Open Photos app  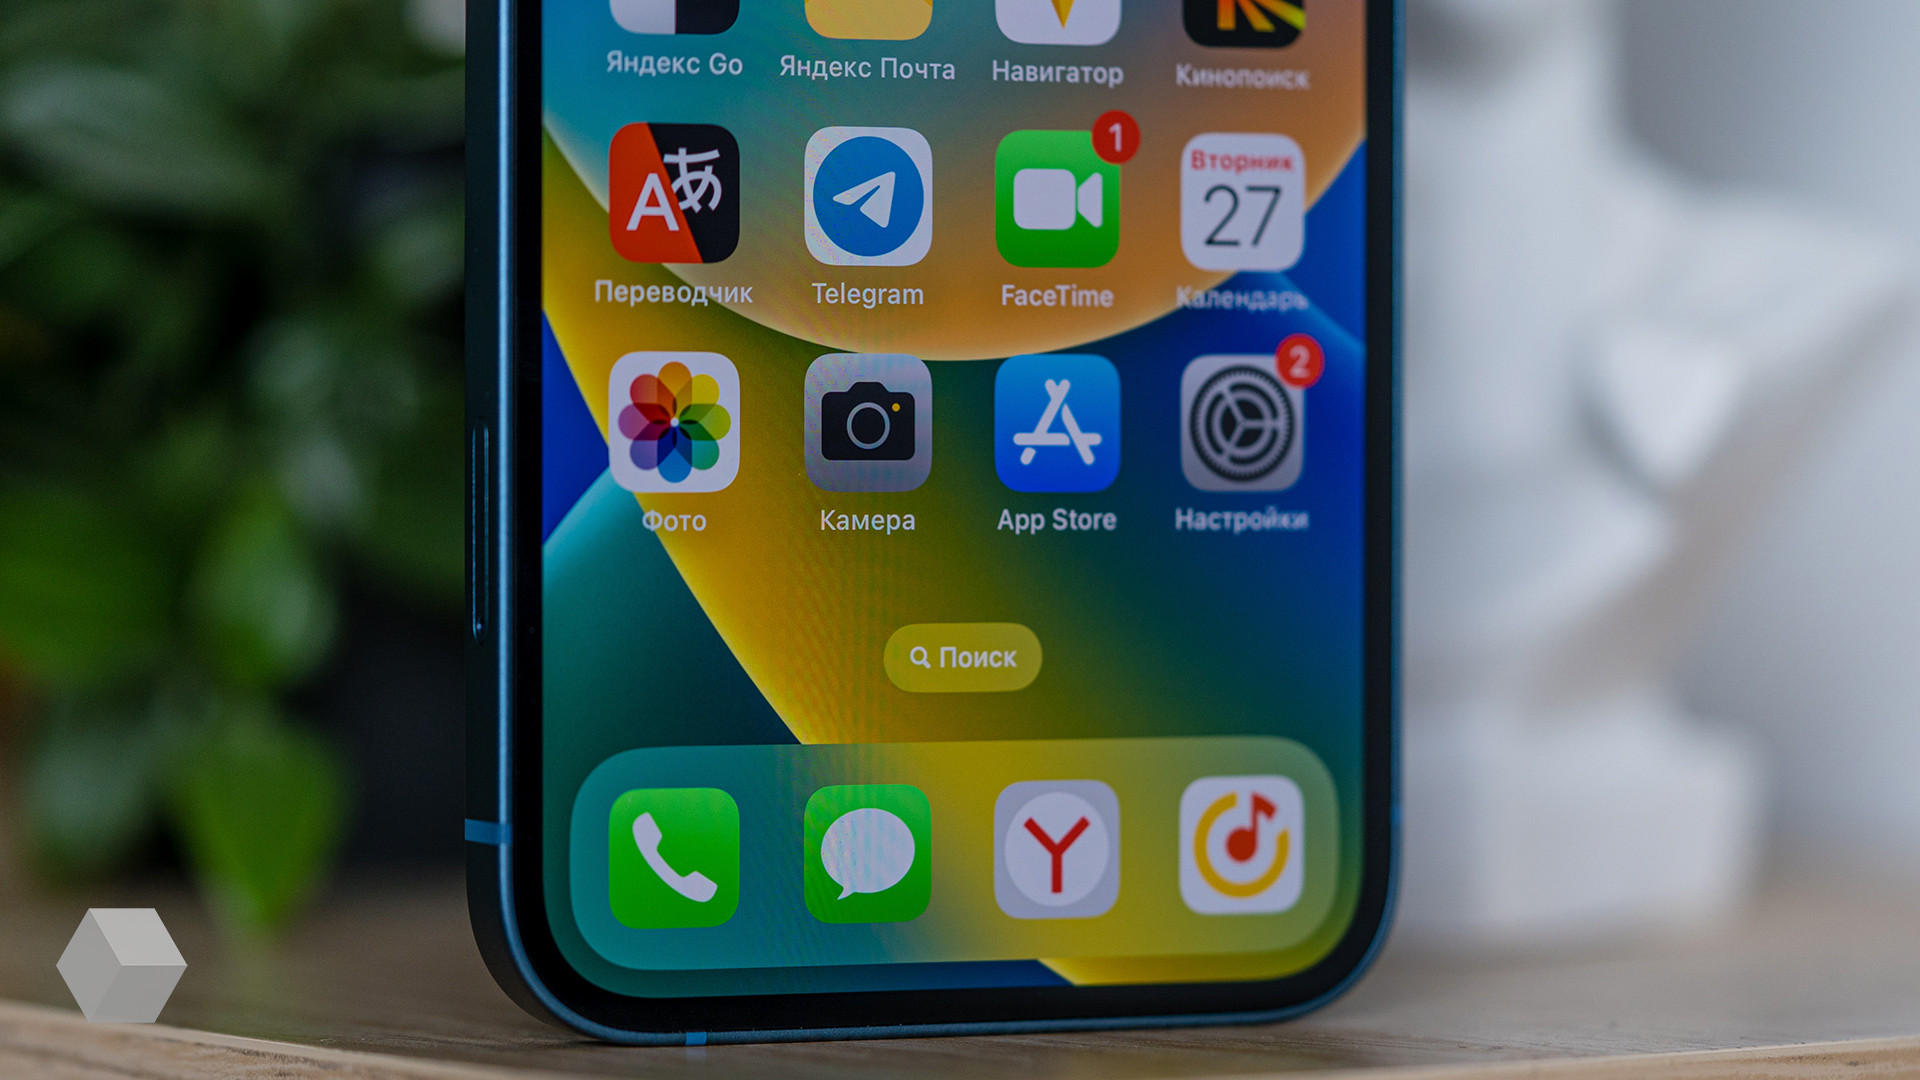(x=673, y=435)
